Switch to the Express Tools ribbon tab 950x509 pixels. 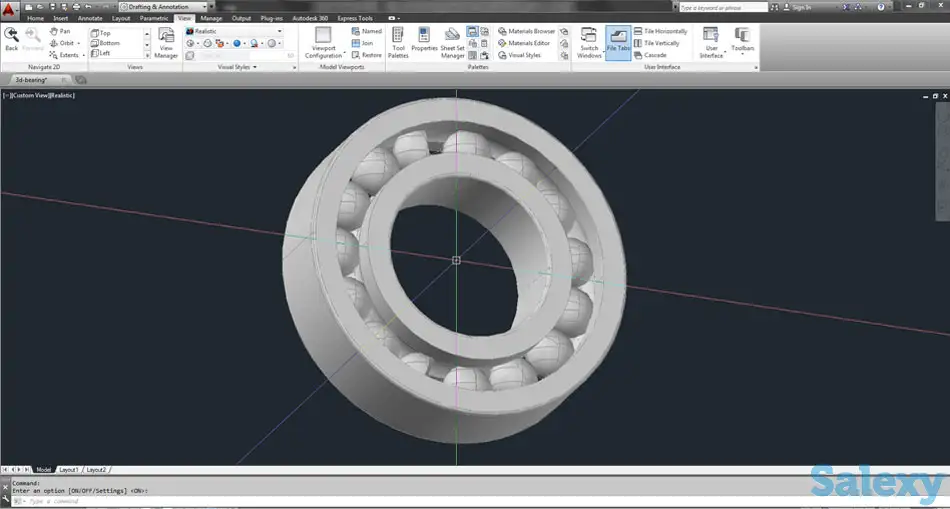click(355, 18)
